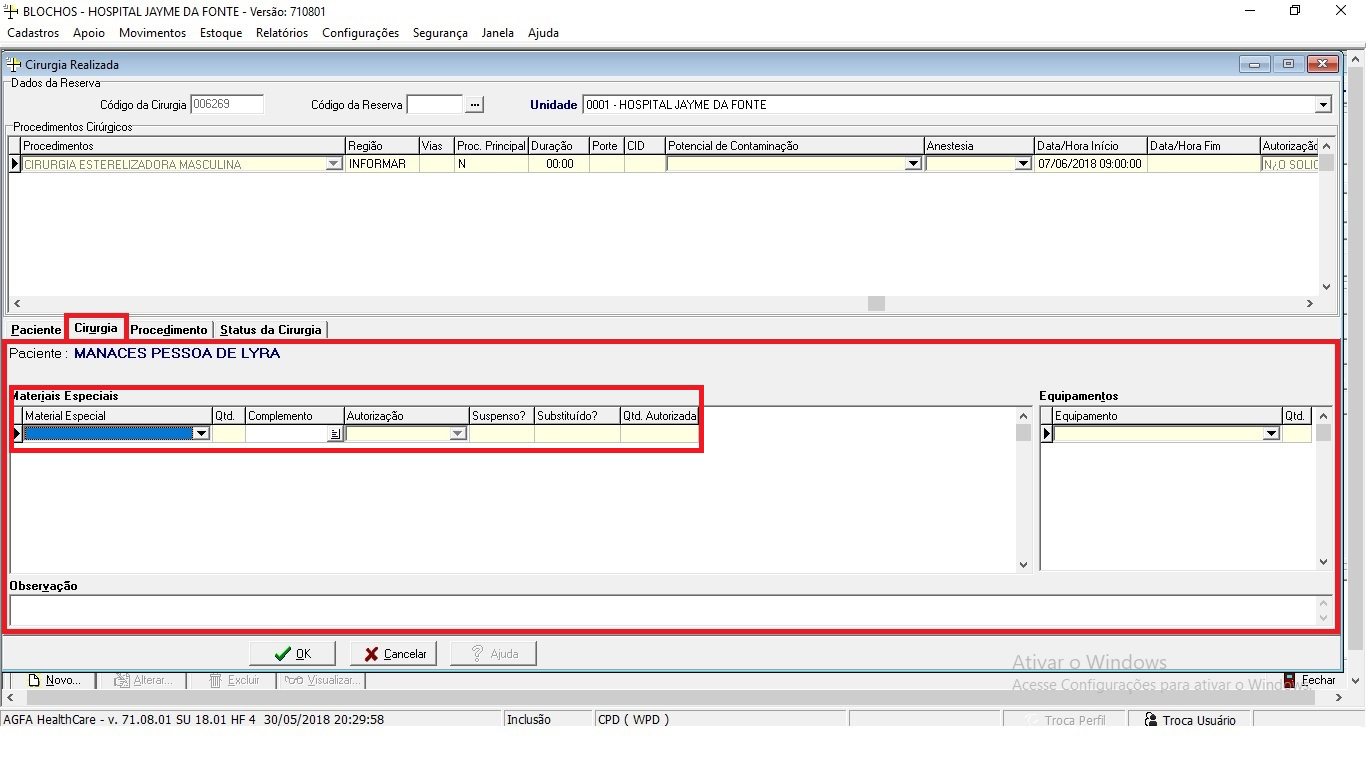
Task: Click the BLOCHOS application title icon
Action: [x=11, y=11]
